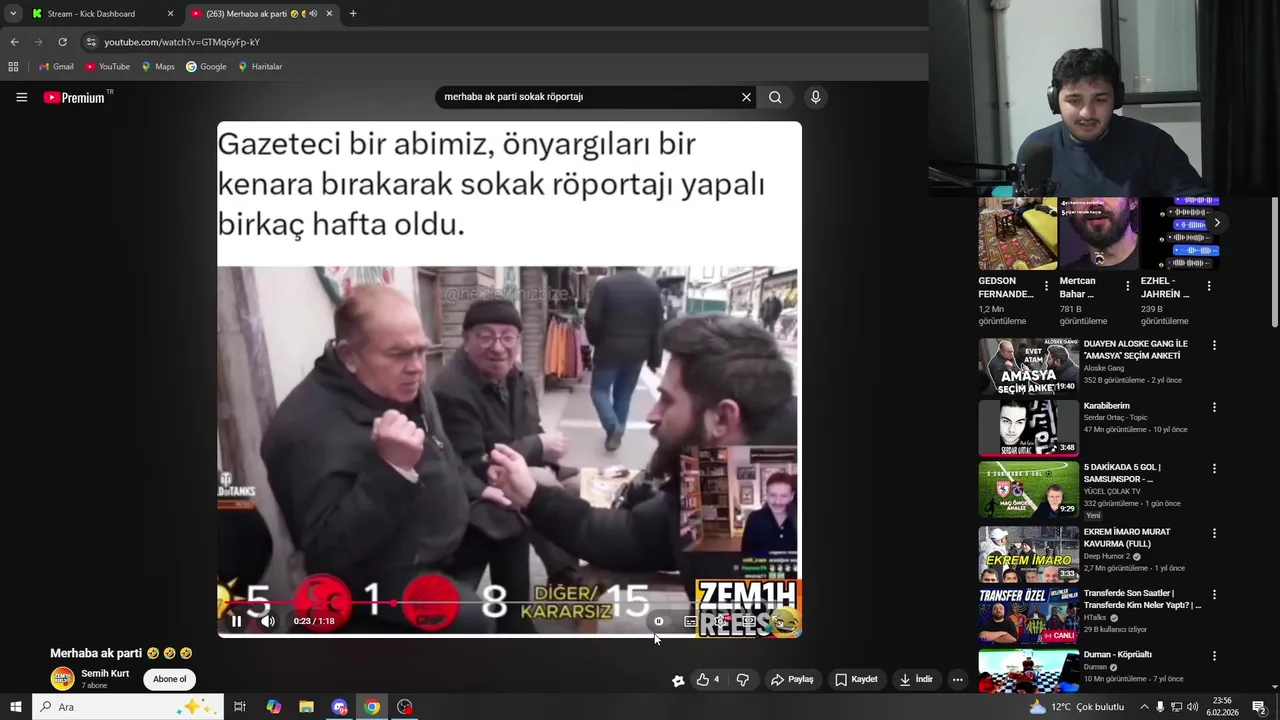Click the remix sparkle icon beside like

coord(678,680)
